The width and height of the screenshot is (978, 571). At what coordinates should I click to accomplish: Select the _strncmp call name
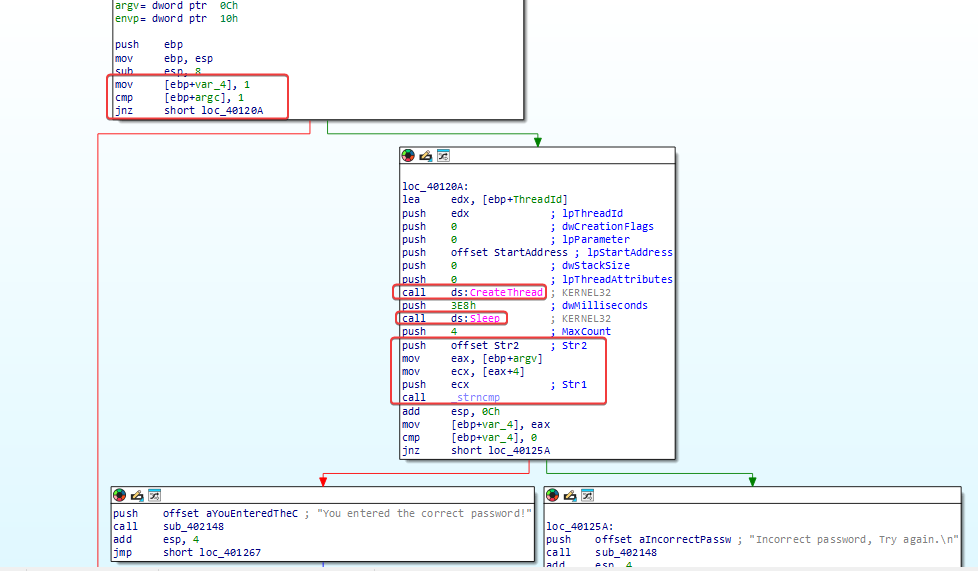(475, 398)
